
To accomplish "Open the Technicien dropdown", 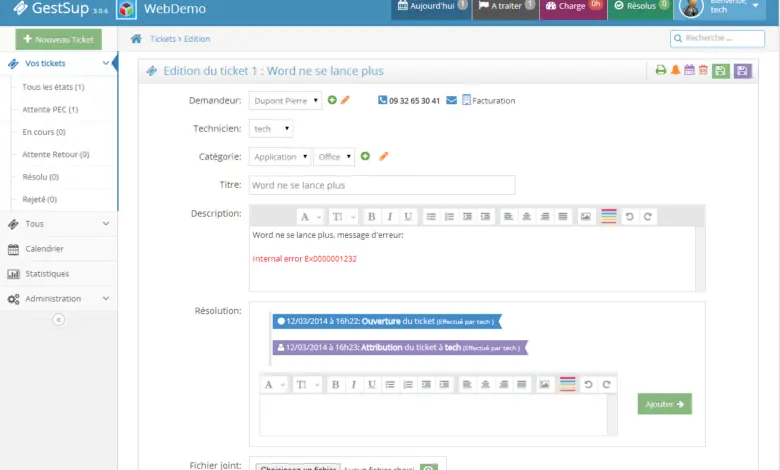I will (271, 129).
